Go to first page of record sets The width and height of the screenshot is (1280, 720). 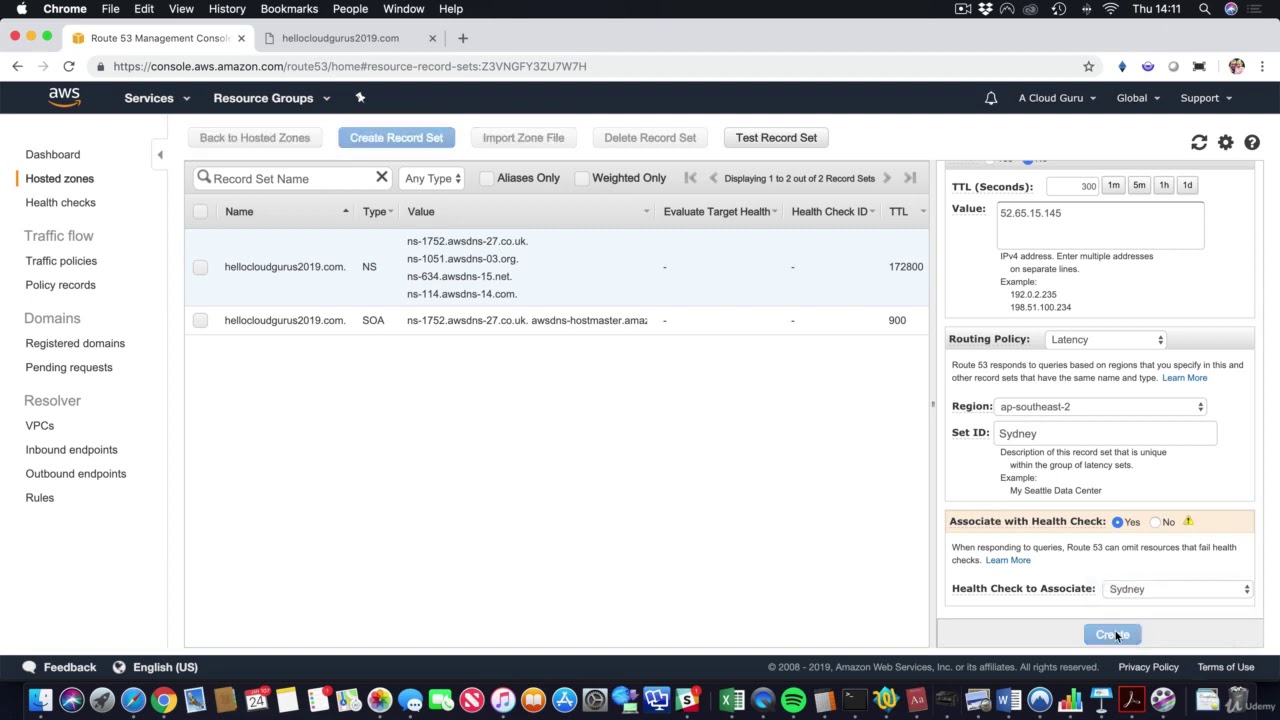pyautogui.click(x=690, y=178)
